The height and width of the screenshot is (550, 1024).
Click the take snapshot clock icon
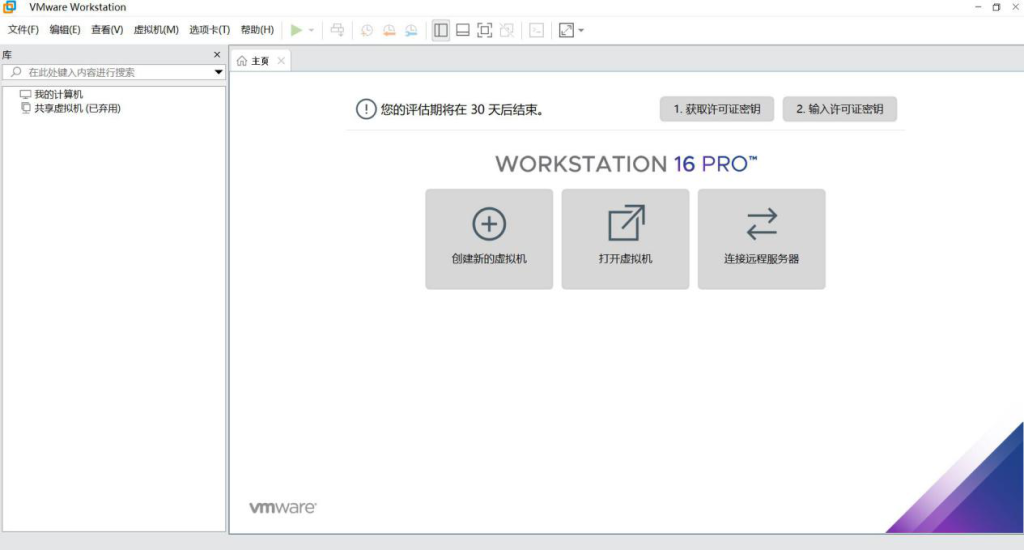pos(367,30)
